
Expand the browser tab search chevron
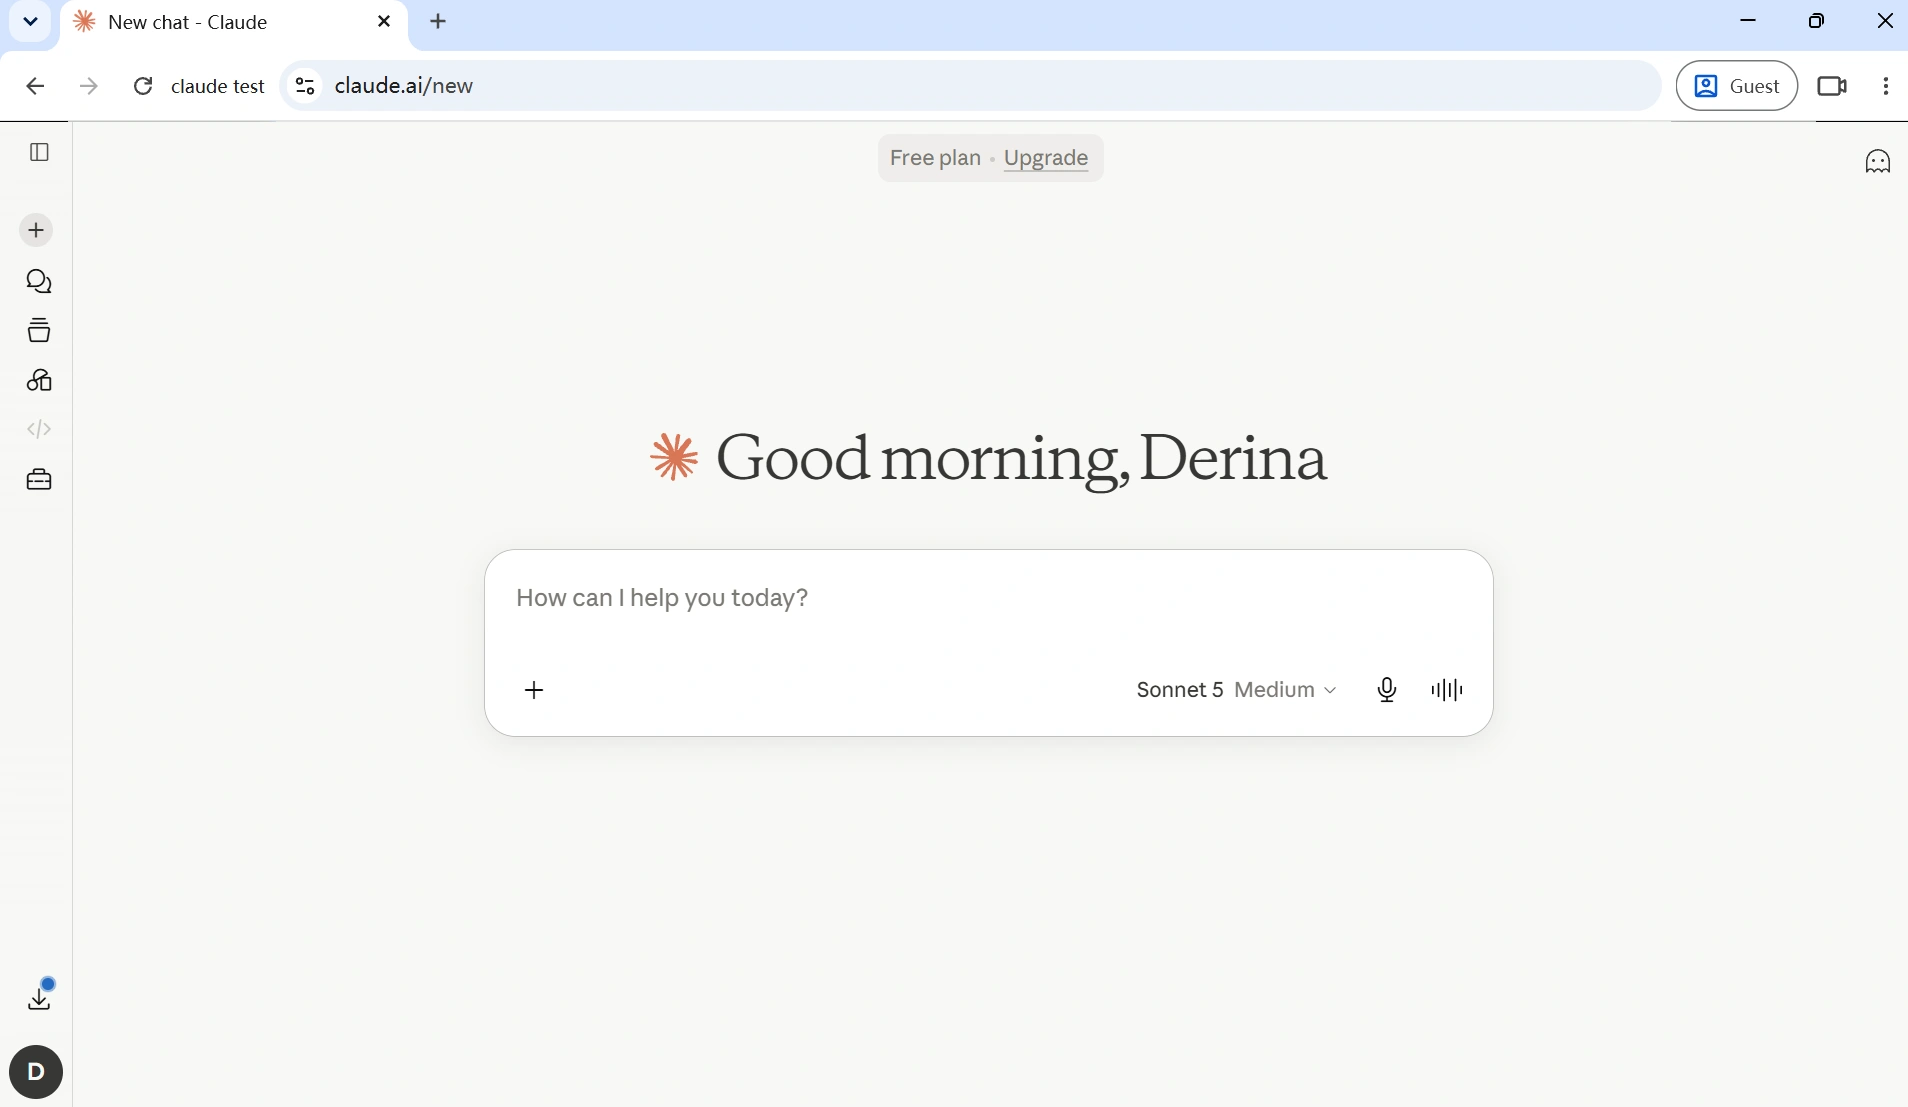[x=30, y=21]
